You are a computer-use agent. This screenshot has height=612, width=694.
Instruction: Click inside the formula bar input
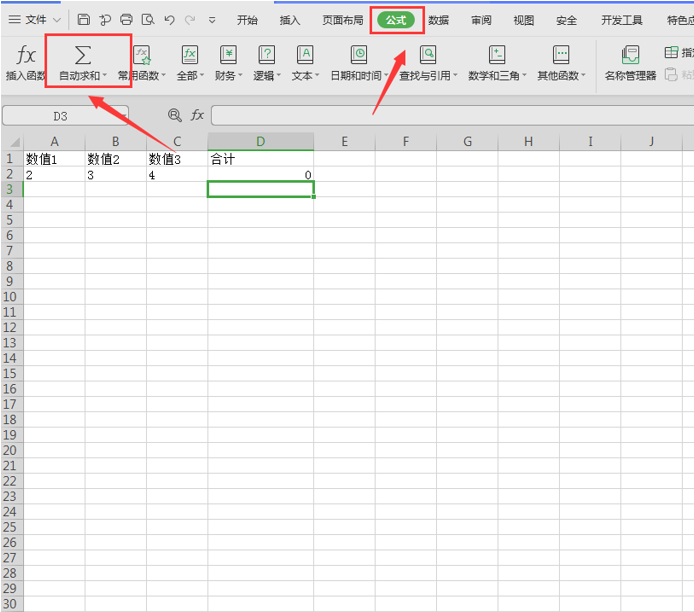click(x=452, y=115)
